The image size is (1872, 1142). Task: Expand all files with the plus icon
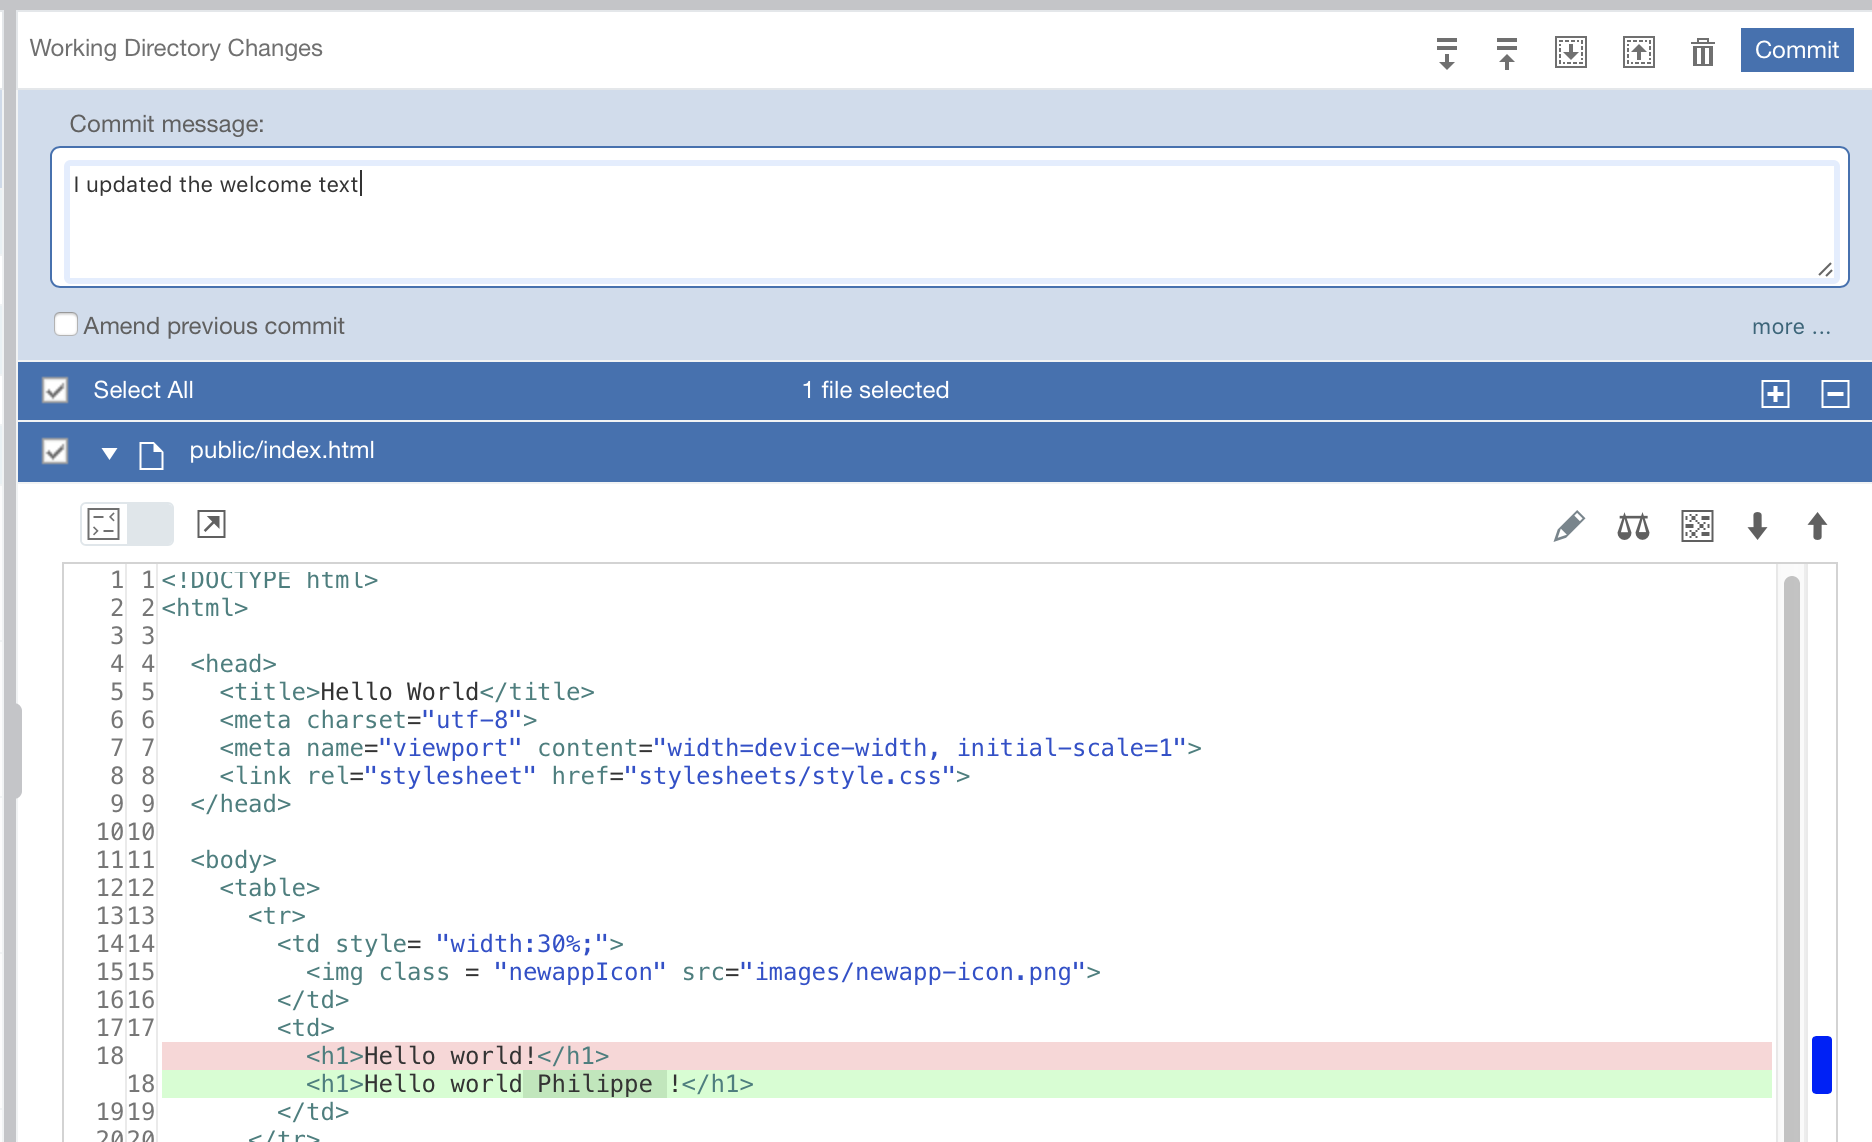[x=1776, y=394]
